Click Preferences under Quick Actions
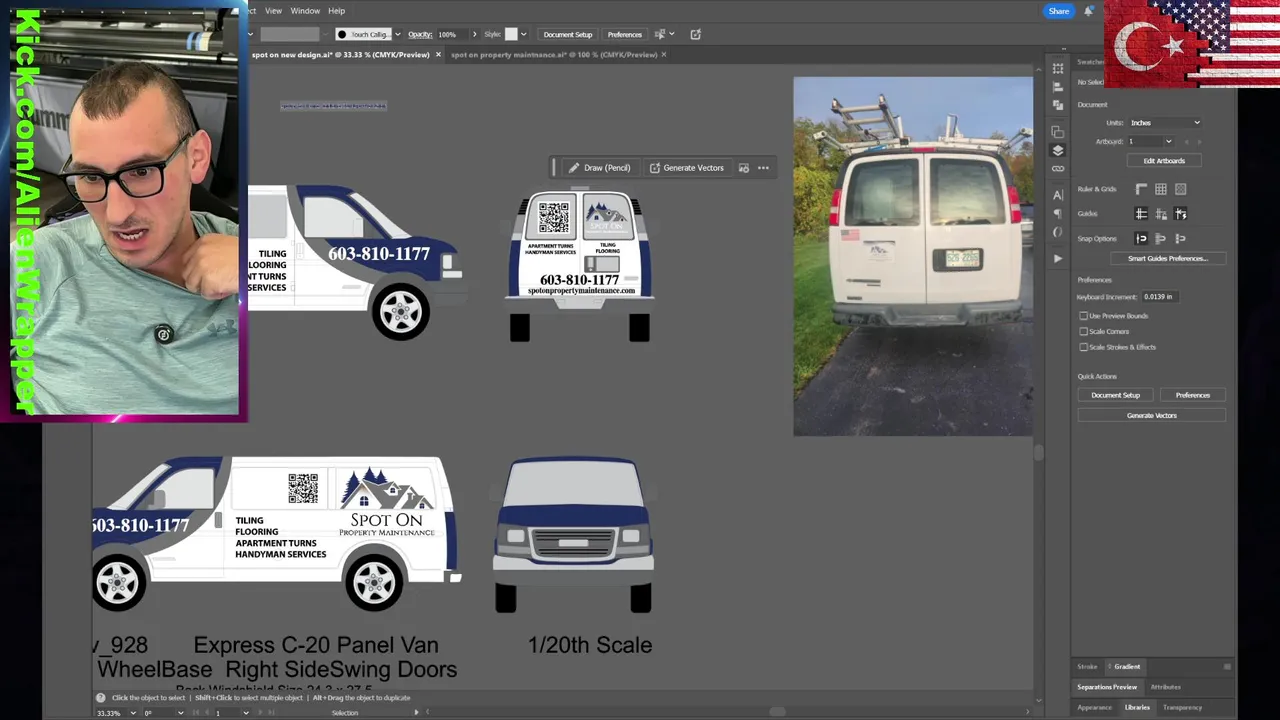Viewport: 1280px width, 720px height. 1193,395
